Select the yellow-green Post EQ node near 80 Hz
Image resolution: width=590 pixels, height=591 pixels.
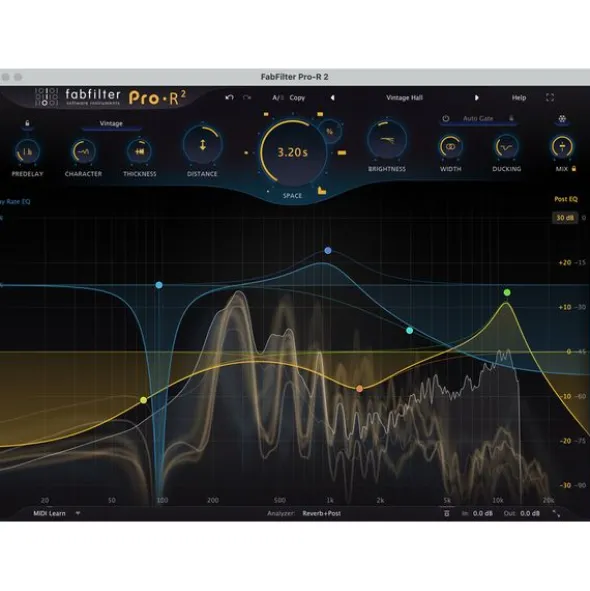point(144,400)
